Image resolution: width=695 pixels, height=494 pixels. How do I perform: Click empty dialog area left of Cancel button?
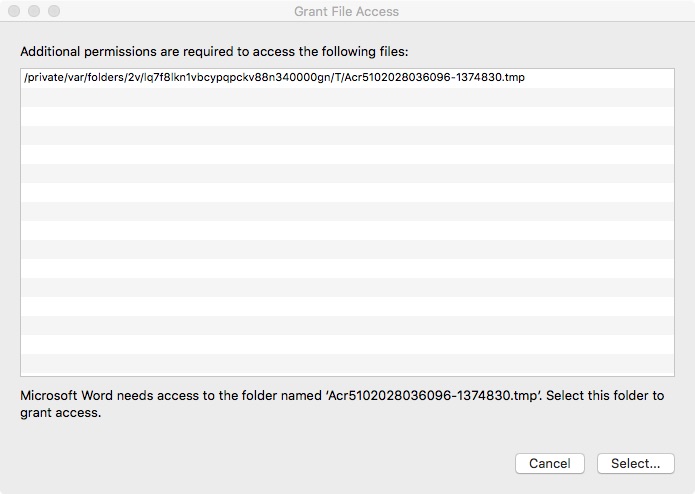coord(266,463)
